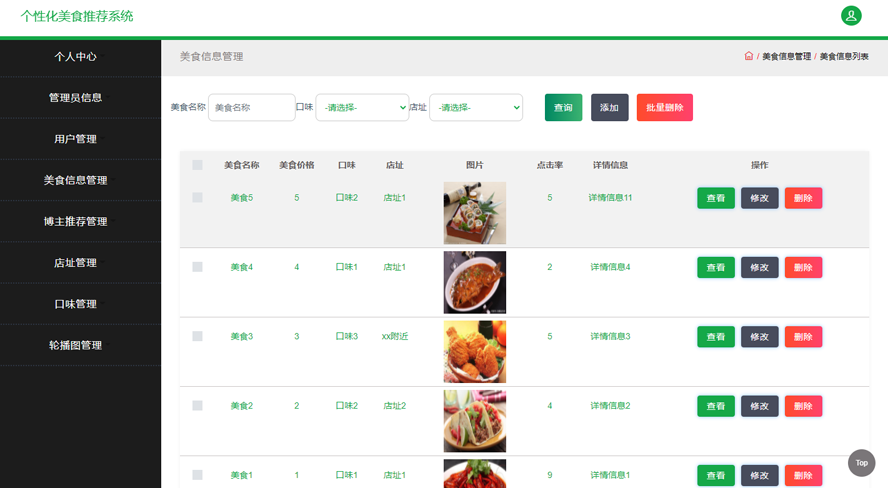
Task: Click 修改 for 美食4
Action: pos(759,267)
